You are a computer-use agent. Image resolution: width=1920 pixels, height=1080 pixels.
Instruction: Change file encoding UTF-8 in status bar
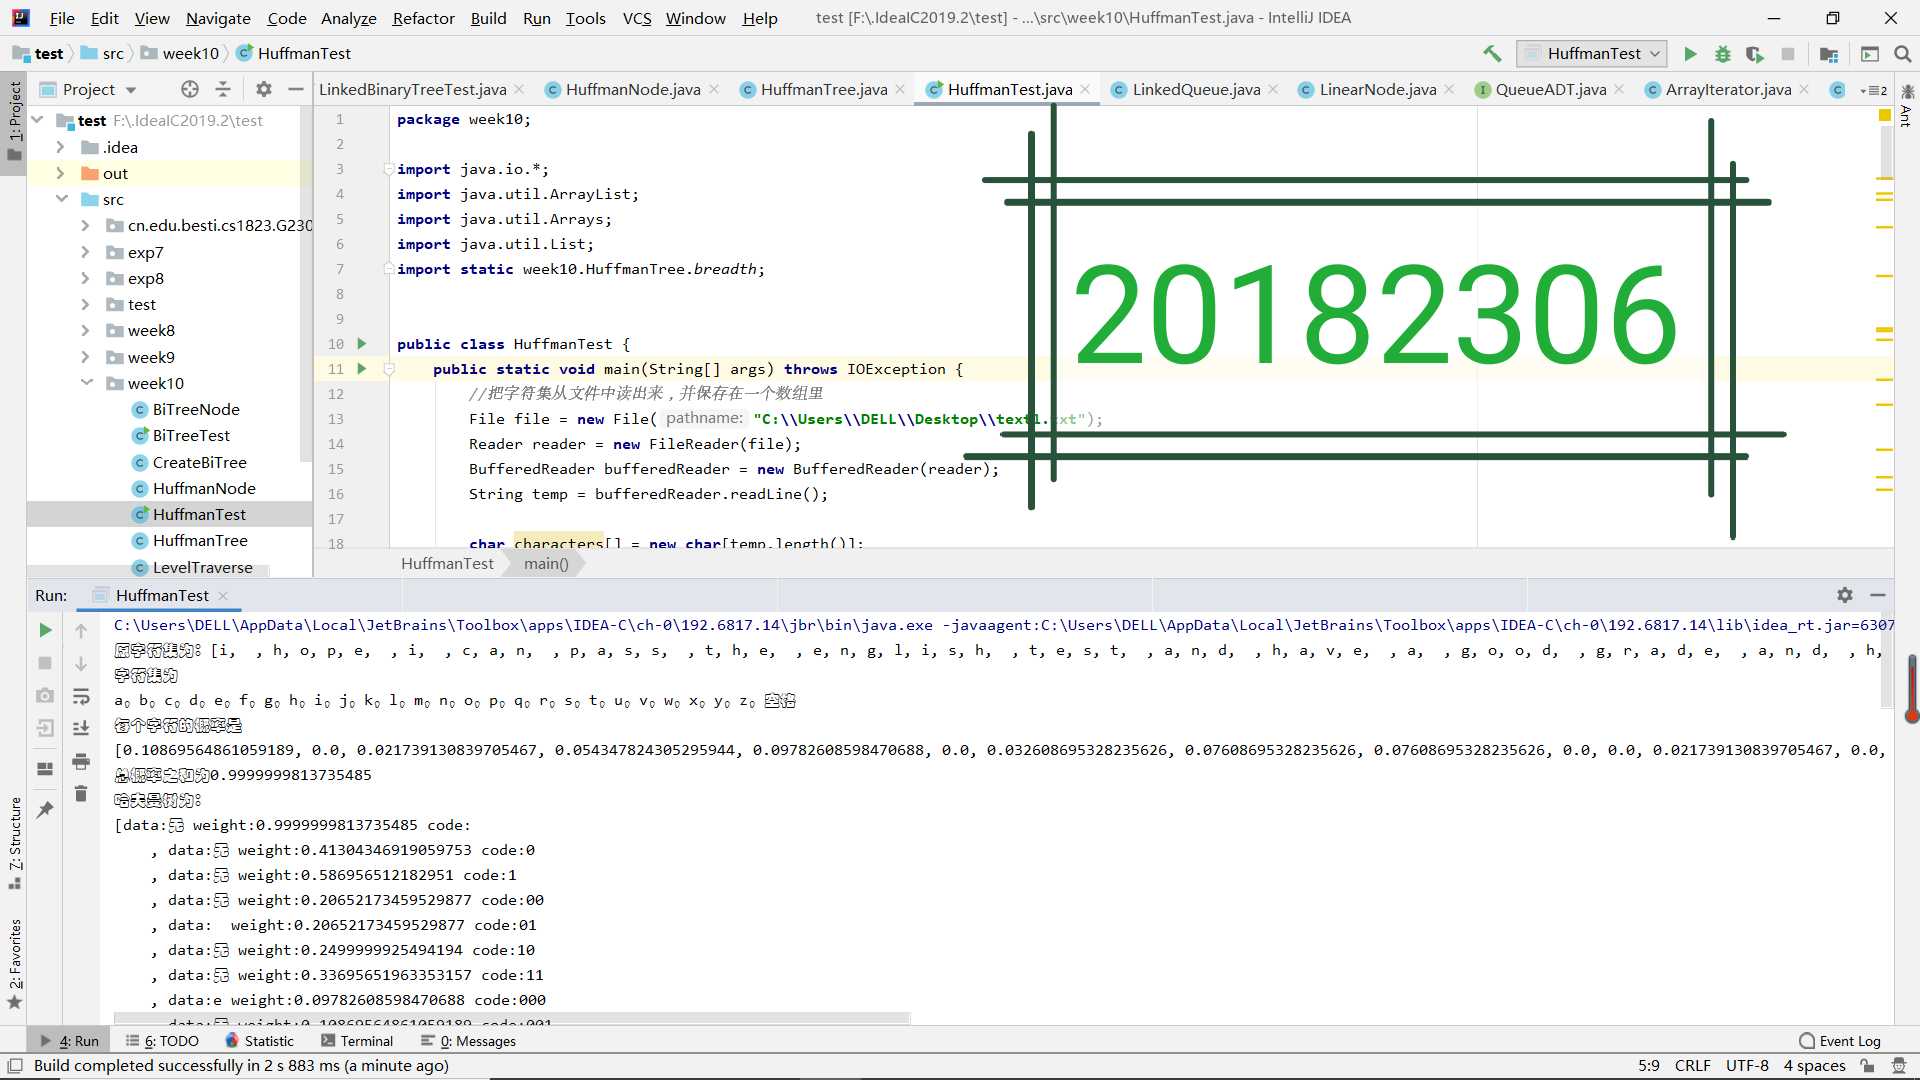(x=1747, y=1066)
